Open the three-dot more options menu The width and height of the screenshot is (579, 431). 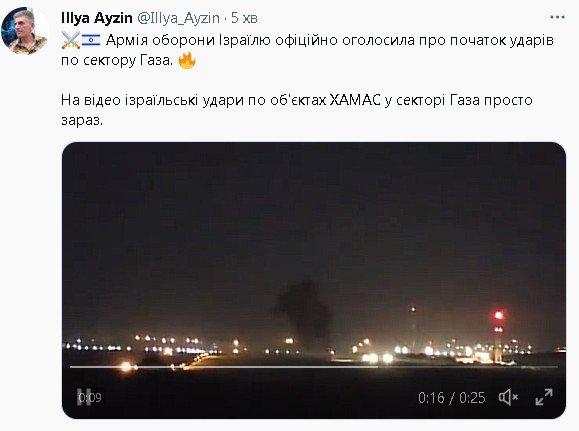pyautogui.click(x=557, y=17)
